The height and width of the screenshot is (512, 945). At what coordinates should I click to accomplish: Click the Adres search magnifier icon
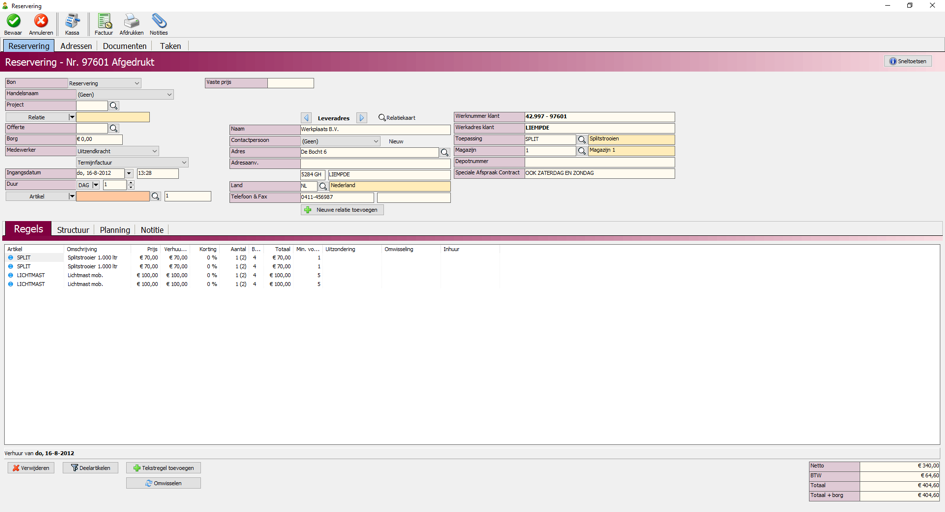coord(445,152)
